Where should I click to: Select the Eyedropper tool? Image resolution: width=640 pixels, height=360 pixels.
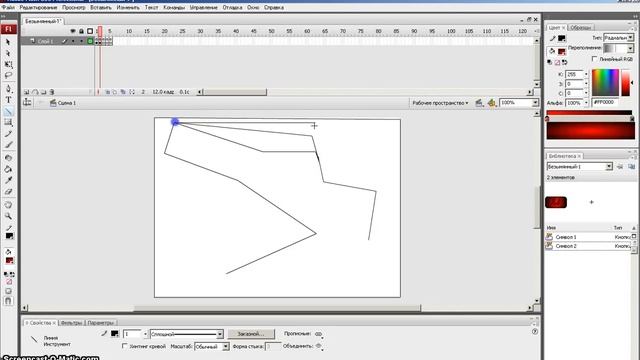click(x=8, y=180)
